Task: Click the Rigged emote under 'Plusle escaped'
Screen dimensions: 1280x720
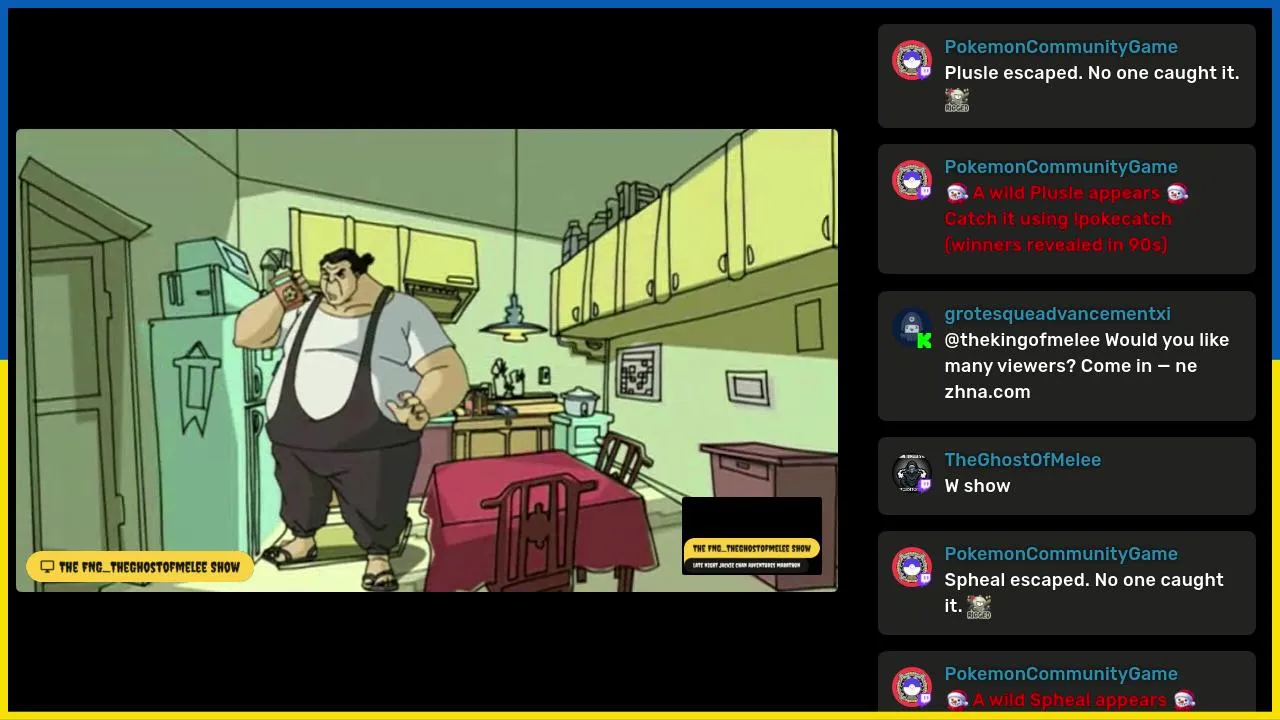Action: [957, 100]
